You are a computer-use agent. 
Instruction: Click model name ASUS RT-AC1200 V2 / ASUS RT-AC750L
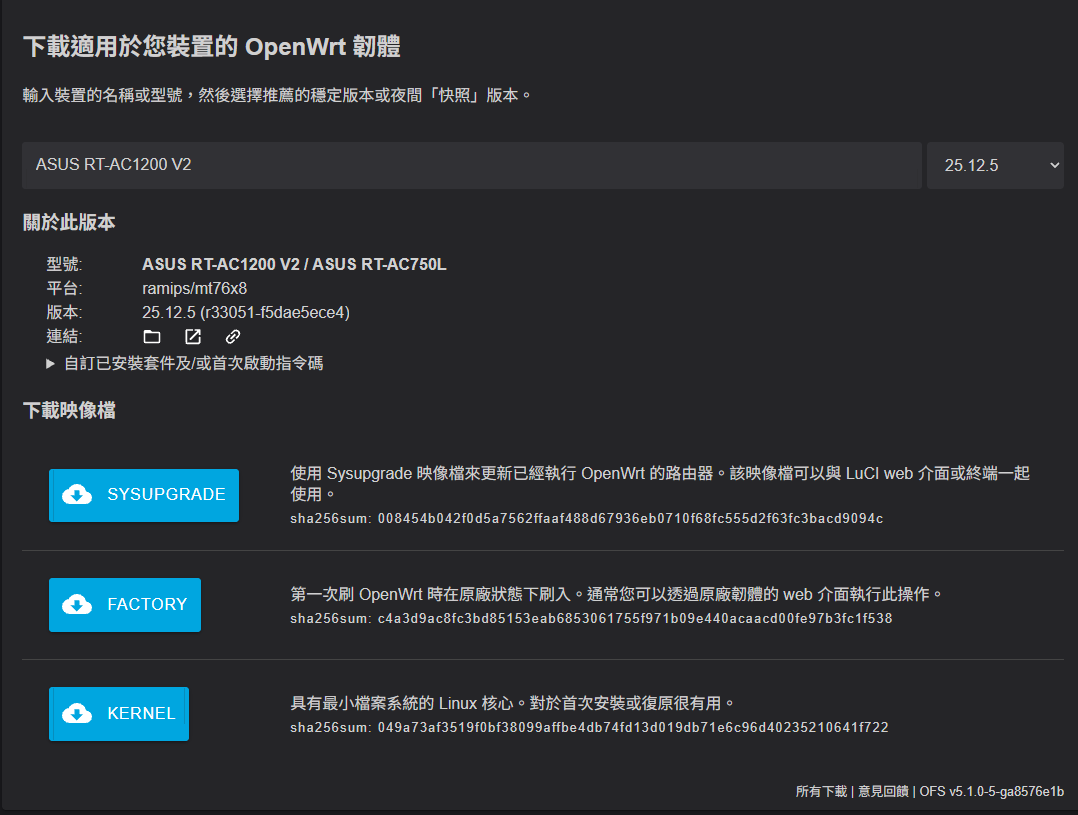(x=294, y=264)
